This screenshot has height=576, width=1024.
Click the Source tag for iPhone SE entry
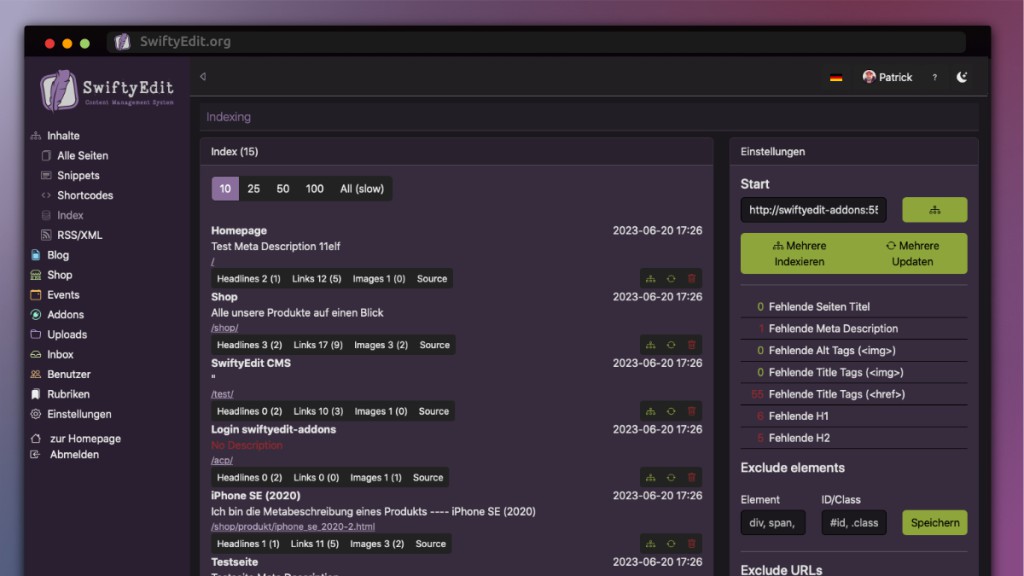[x=430, y=544]
